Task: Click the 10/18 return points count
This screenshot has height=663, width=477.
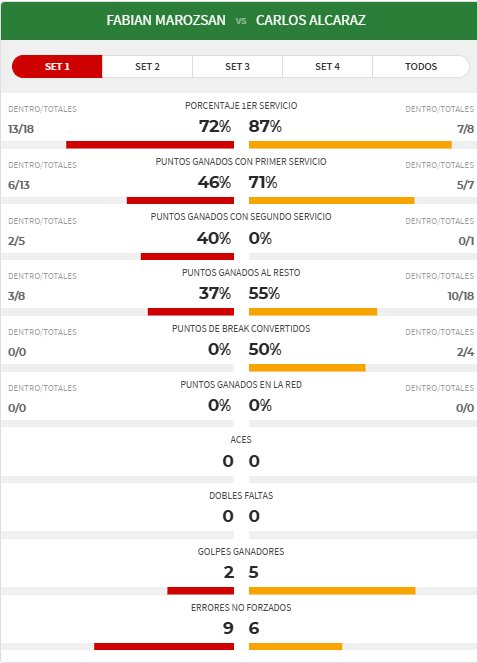Action: [461, 296]
